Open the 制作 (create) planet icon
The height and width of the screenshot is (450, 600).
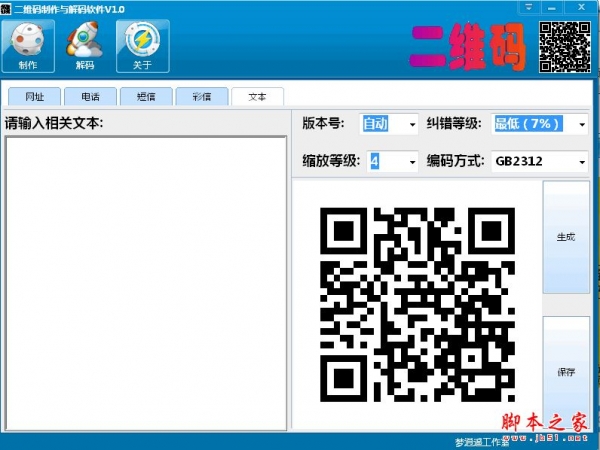[28, 46]
